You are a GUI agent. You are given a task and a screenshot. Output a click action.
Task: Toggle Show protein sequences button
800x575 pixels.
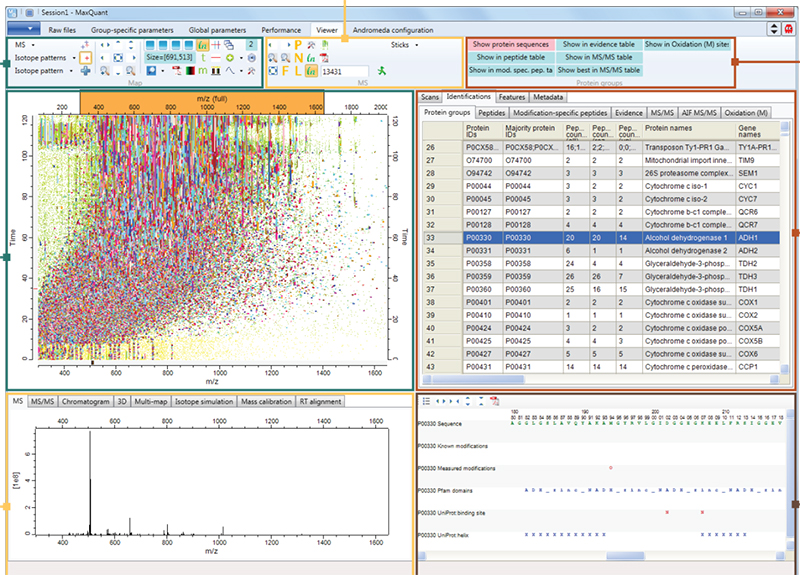(511, 45)
